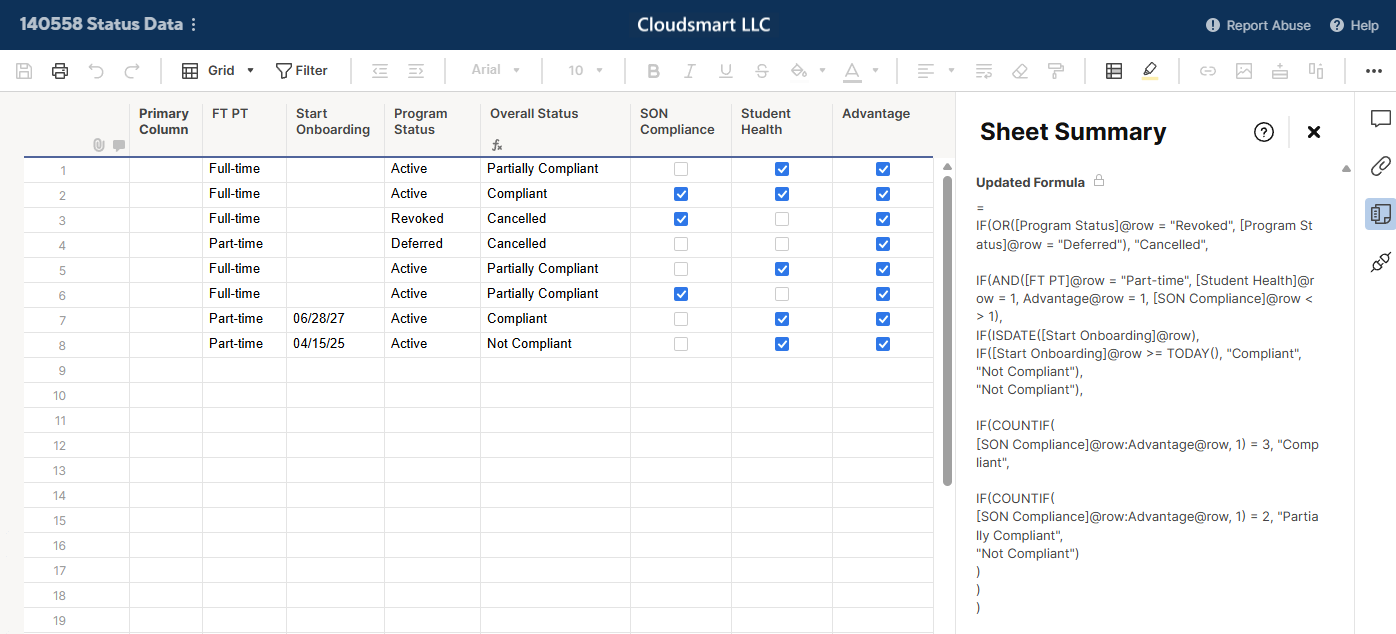The image size is (1396, 634).
Task: Click the cell with date 06/28/27
Action: (335, 319)
